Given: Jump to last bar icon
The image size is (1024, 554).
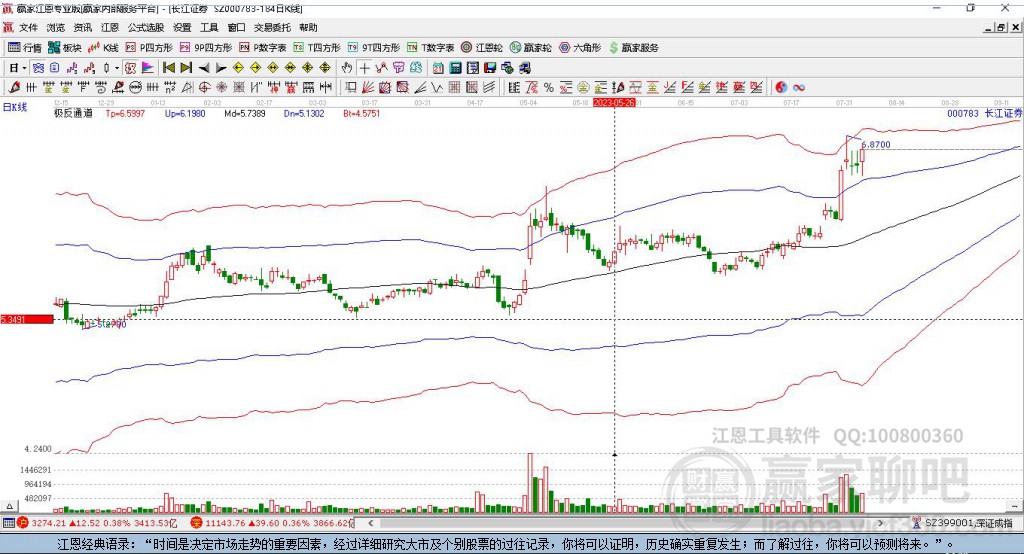Looking at the screenshot, I should click(x=186, y=68).
